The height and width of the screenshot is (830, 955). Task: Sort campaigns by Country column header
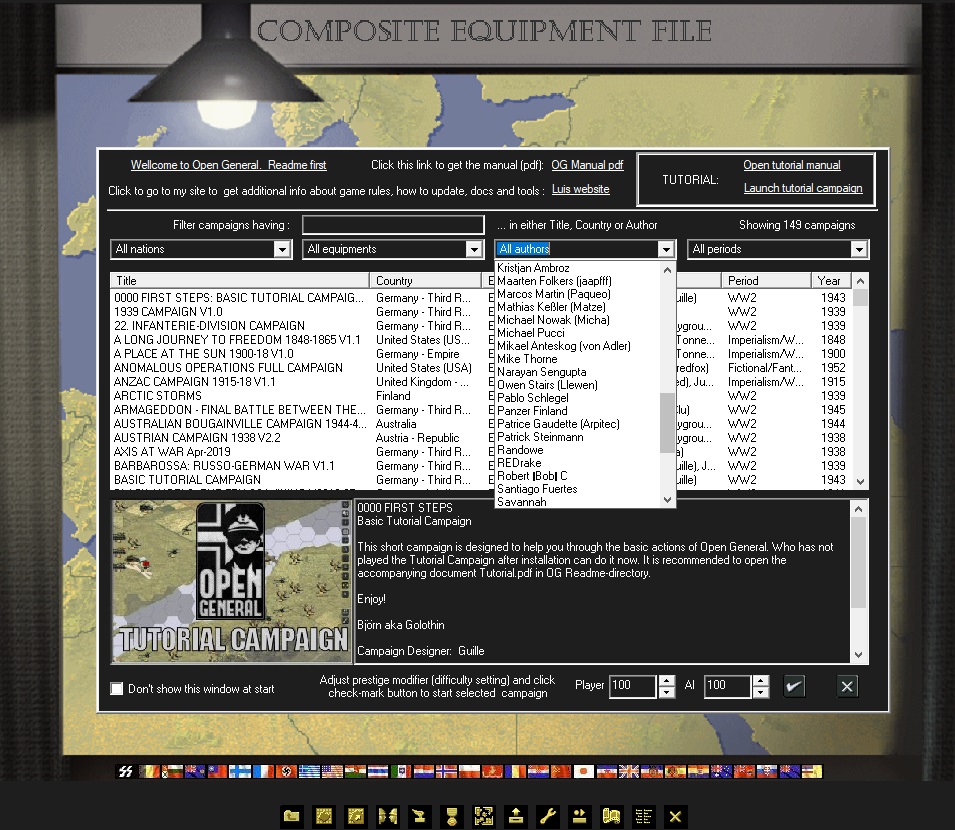(425, 281)
